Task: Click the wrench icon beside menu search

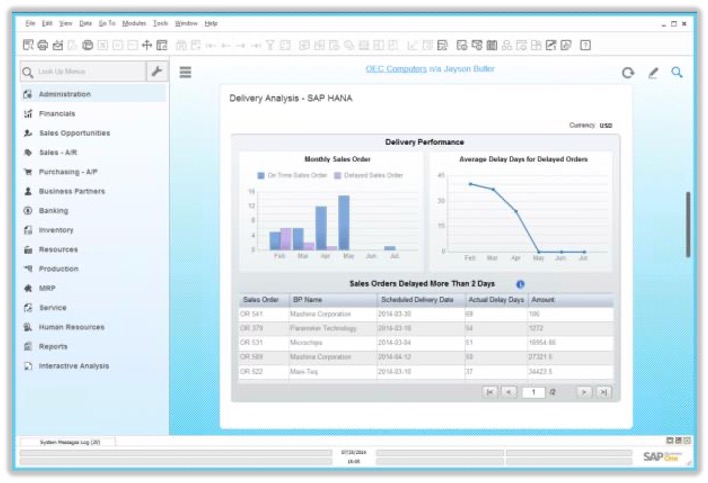Action: click(x=157, y=71)
